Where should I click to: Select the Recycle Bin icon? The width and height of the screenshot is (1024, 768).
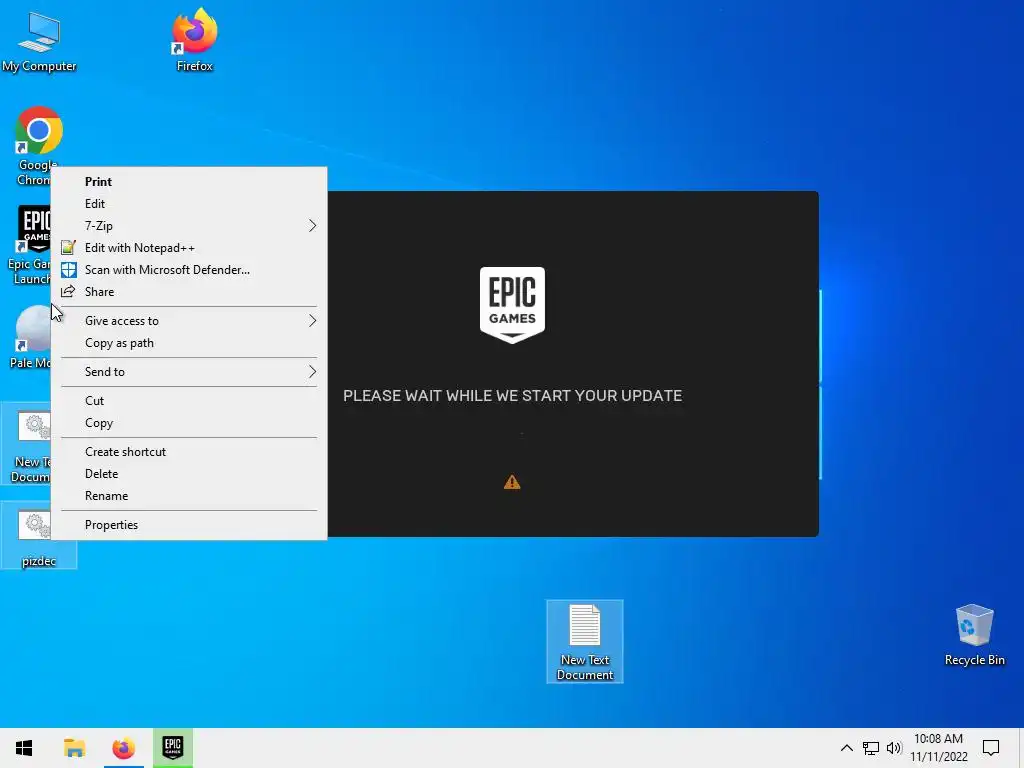point(974,635)
